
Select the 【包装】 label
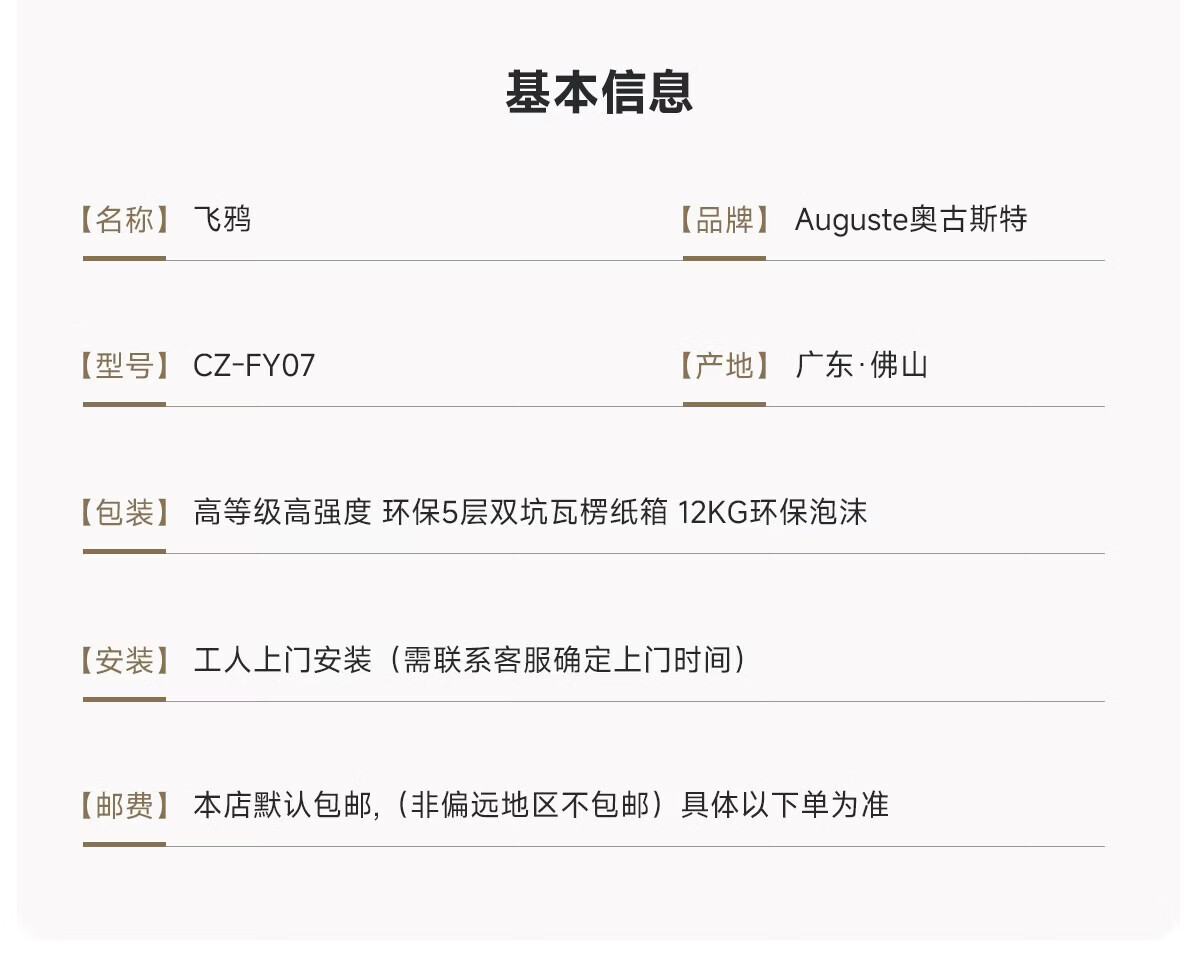coord(124,513)
